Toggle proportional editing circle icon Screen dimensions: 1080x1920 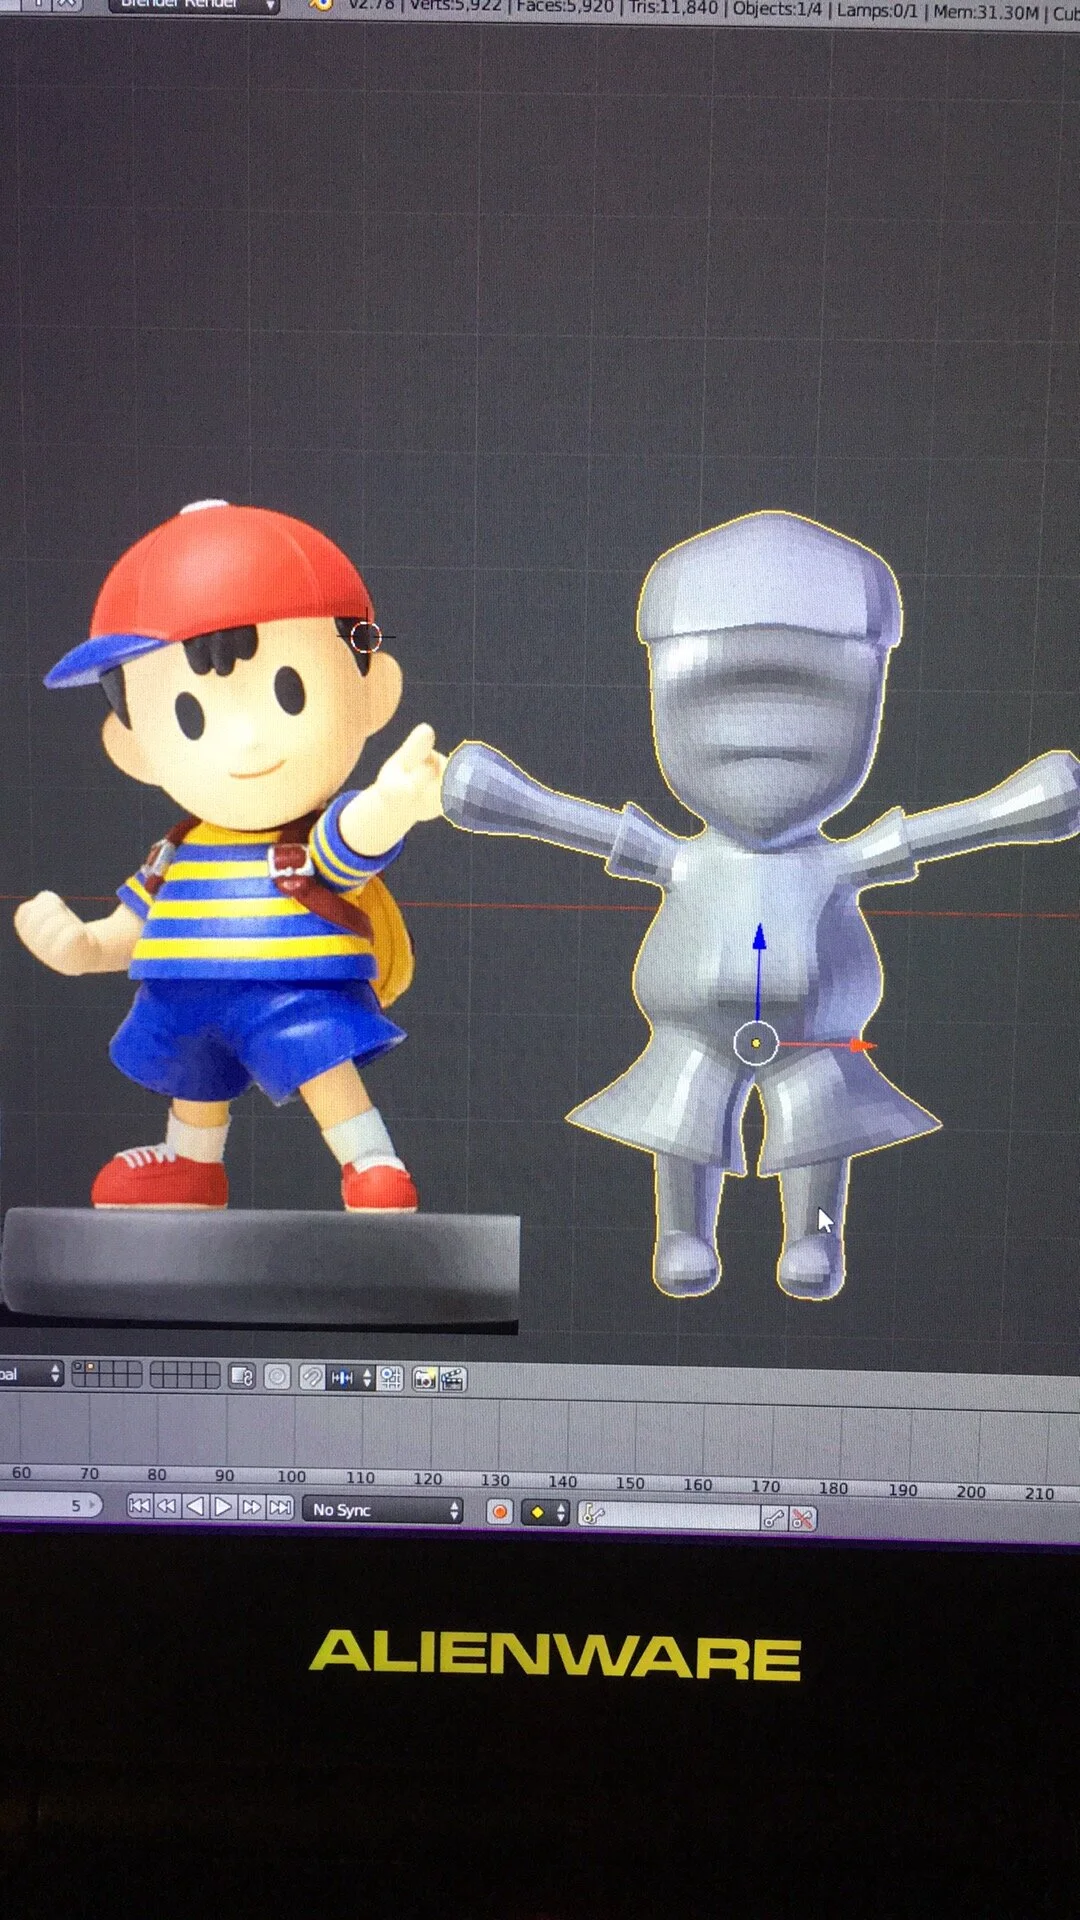277,1377
